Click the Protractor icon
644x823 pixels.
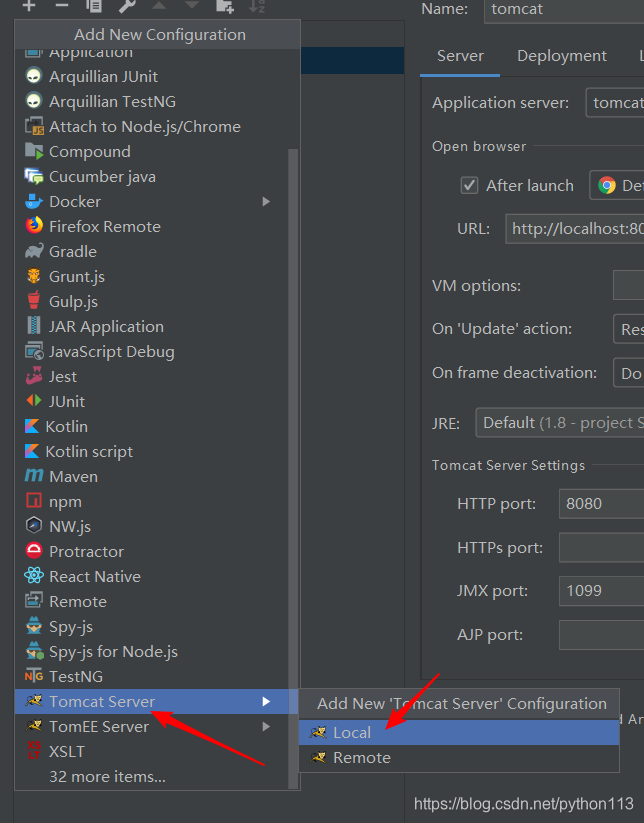34,551
